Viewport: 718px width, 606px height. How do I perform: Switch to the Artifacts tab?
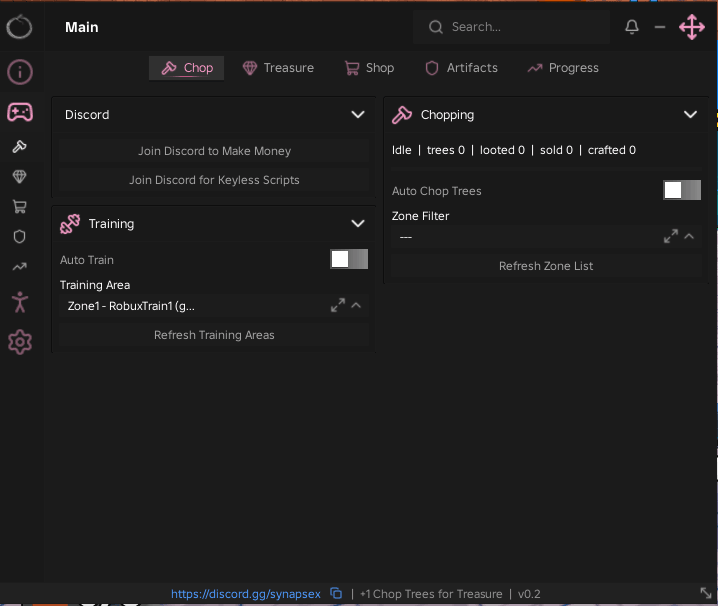click(x=462, y=68)
